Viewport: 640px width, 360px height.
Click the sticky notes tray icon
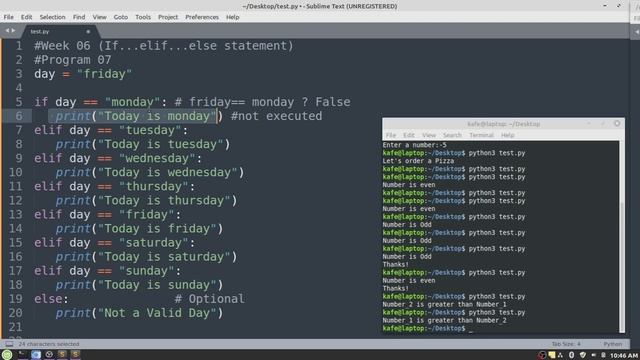click(x=552, y=355)
